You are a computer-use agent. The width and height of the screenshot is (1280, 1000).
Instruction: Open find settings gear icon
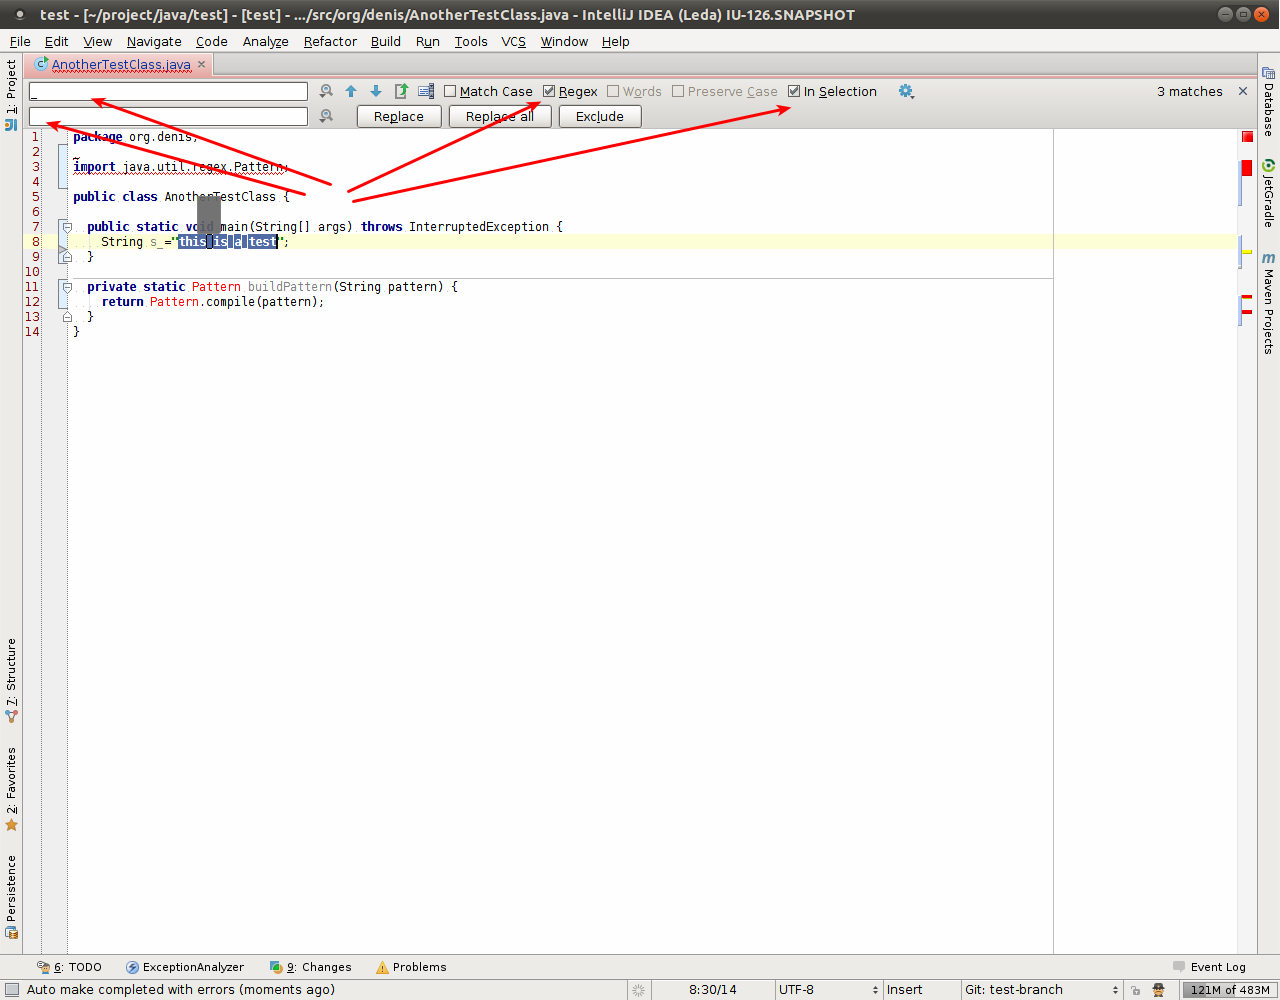point(906,91)
